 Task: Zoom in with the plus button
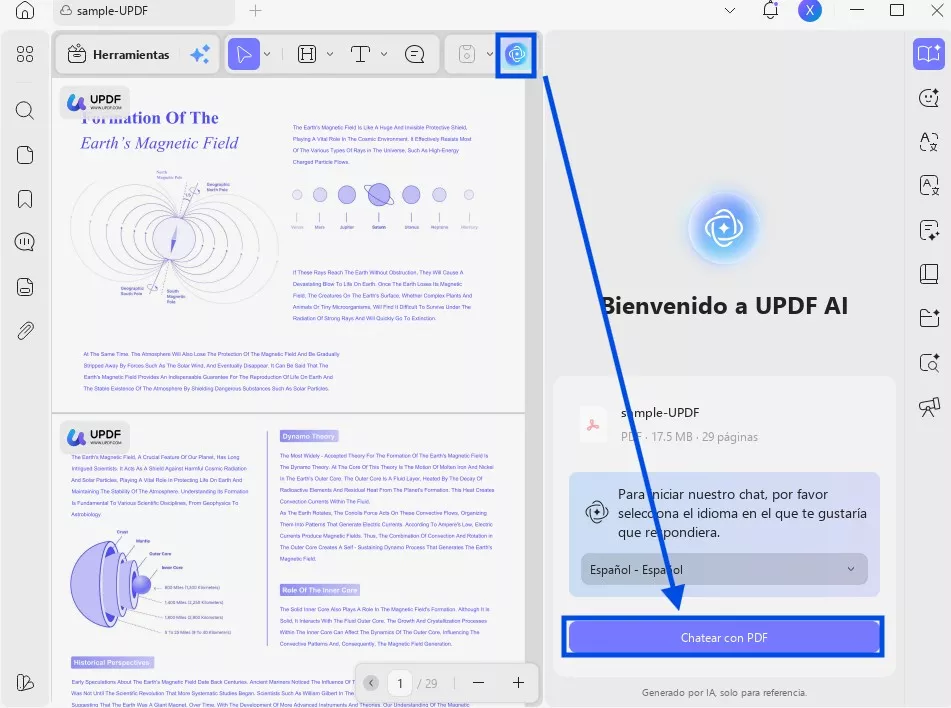[519, 683]
